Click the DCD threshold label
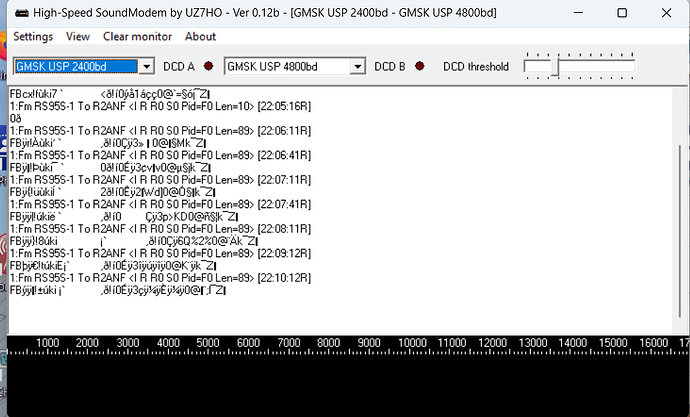This screenshot has height=417, width=690. pos(476,67)
